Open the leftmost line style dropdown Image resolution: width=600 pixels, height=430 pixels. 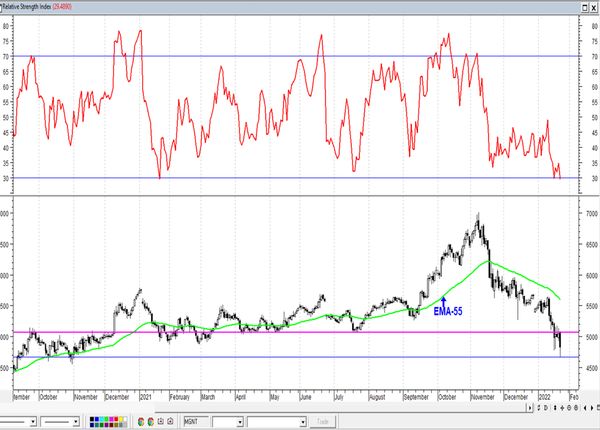(34, 421)
